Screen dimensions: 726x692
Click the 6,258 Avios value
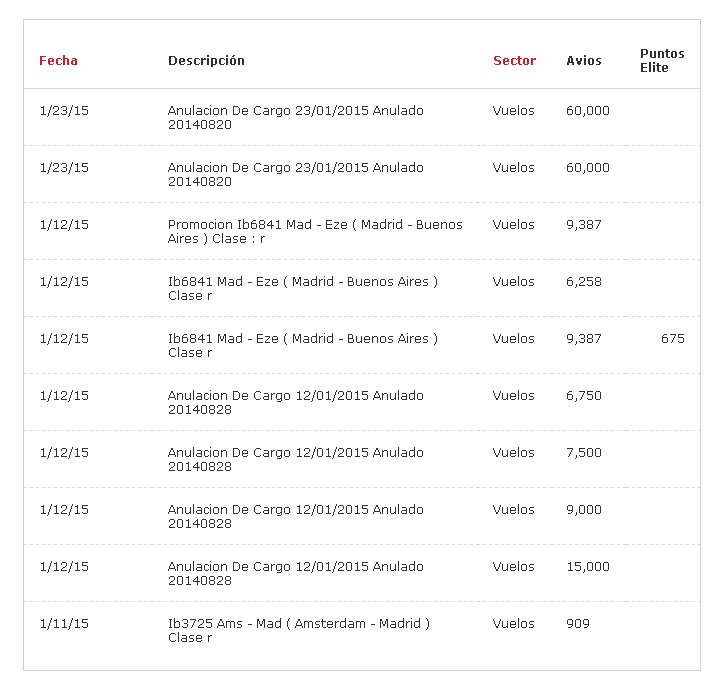584,281
